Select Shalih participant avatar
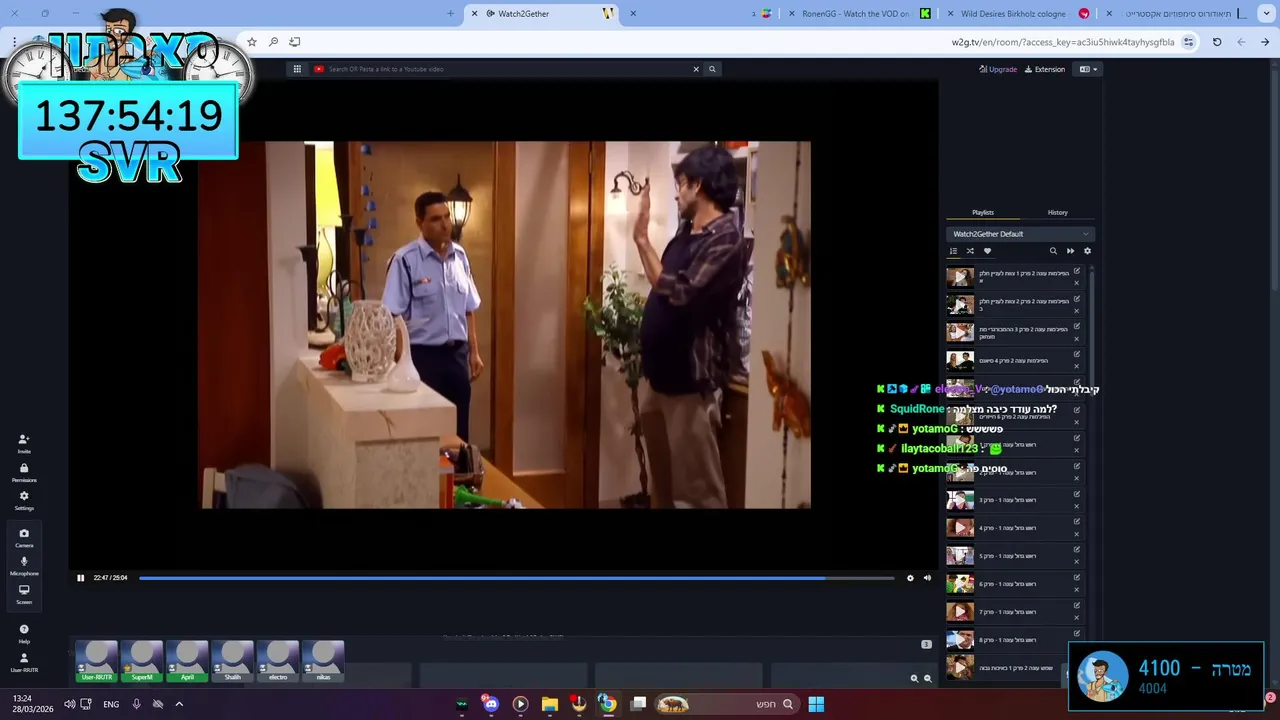The image size is (1280, 720). pyautogui.click(x=232, y=661)
